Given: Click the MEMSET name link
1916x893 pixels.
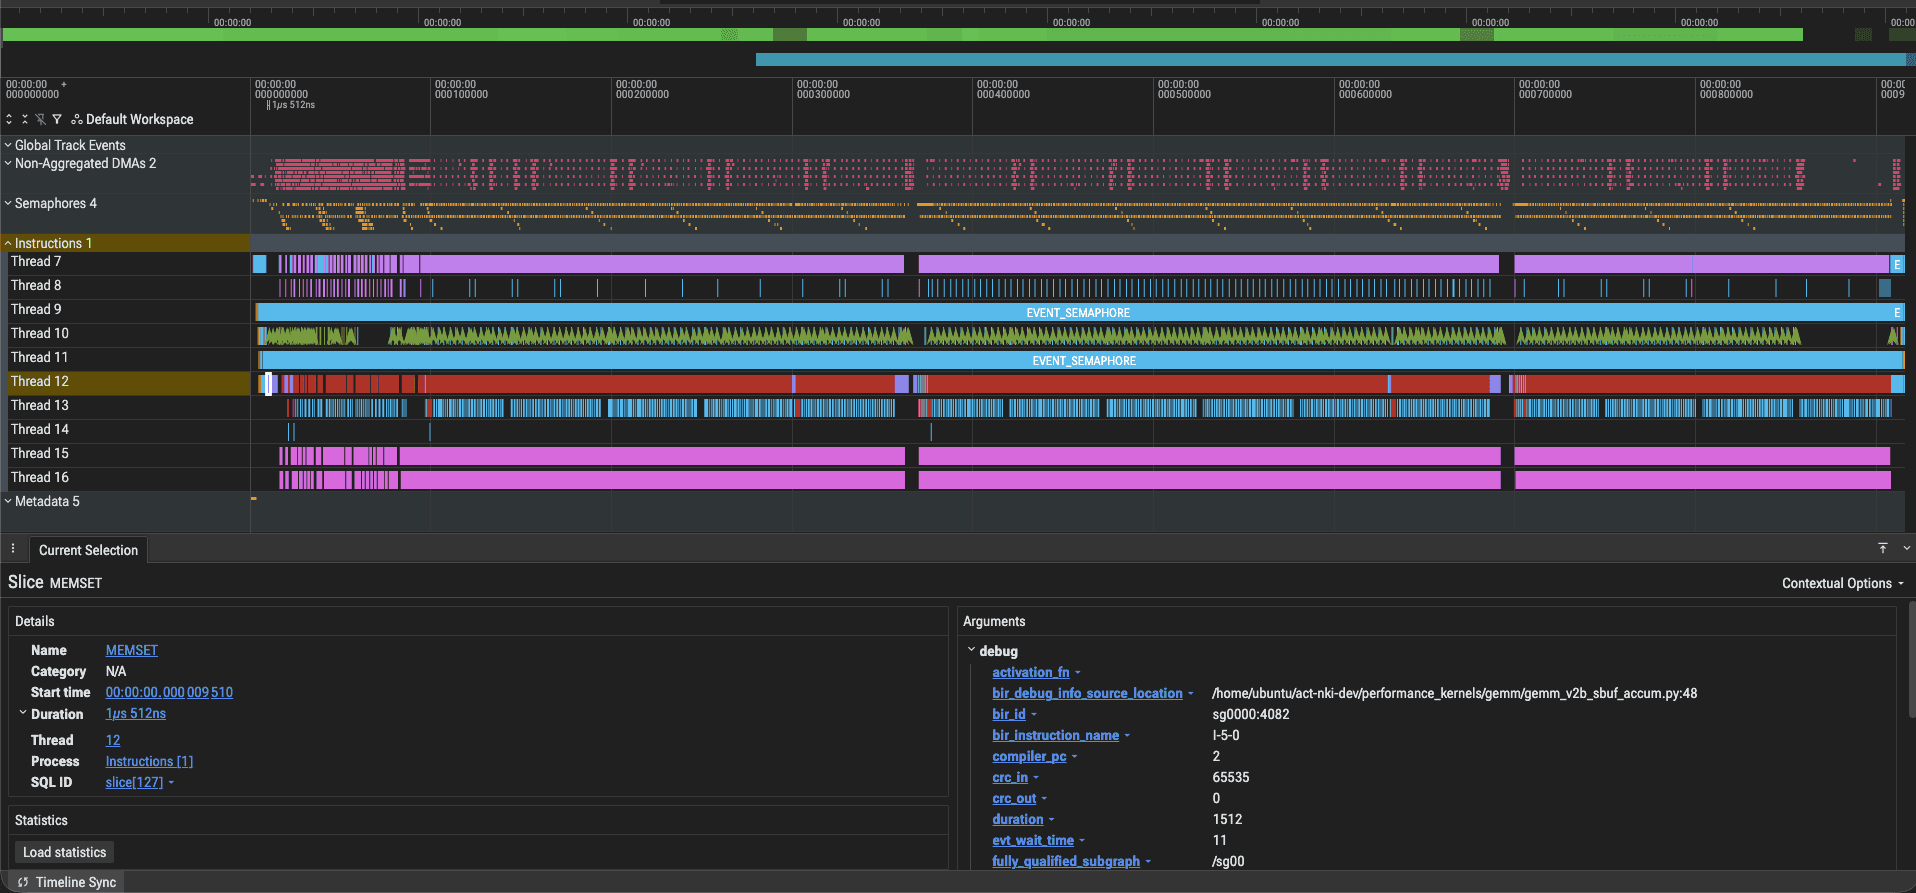Looking at the screenshot, I should click(132, 650).
